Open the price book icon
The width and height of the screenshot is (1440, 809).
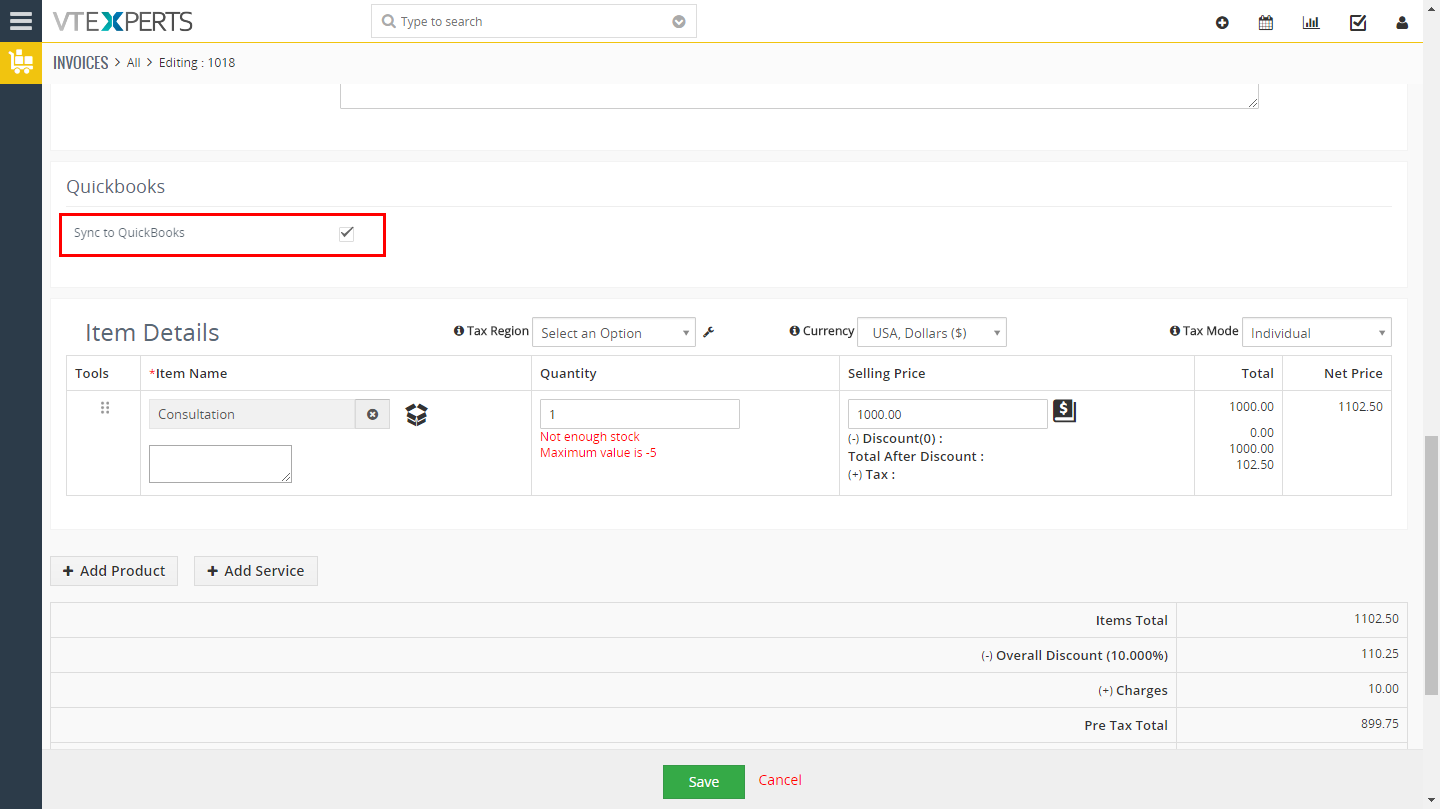(1064, 411)
